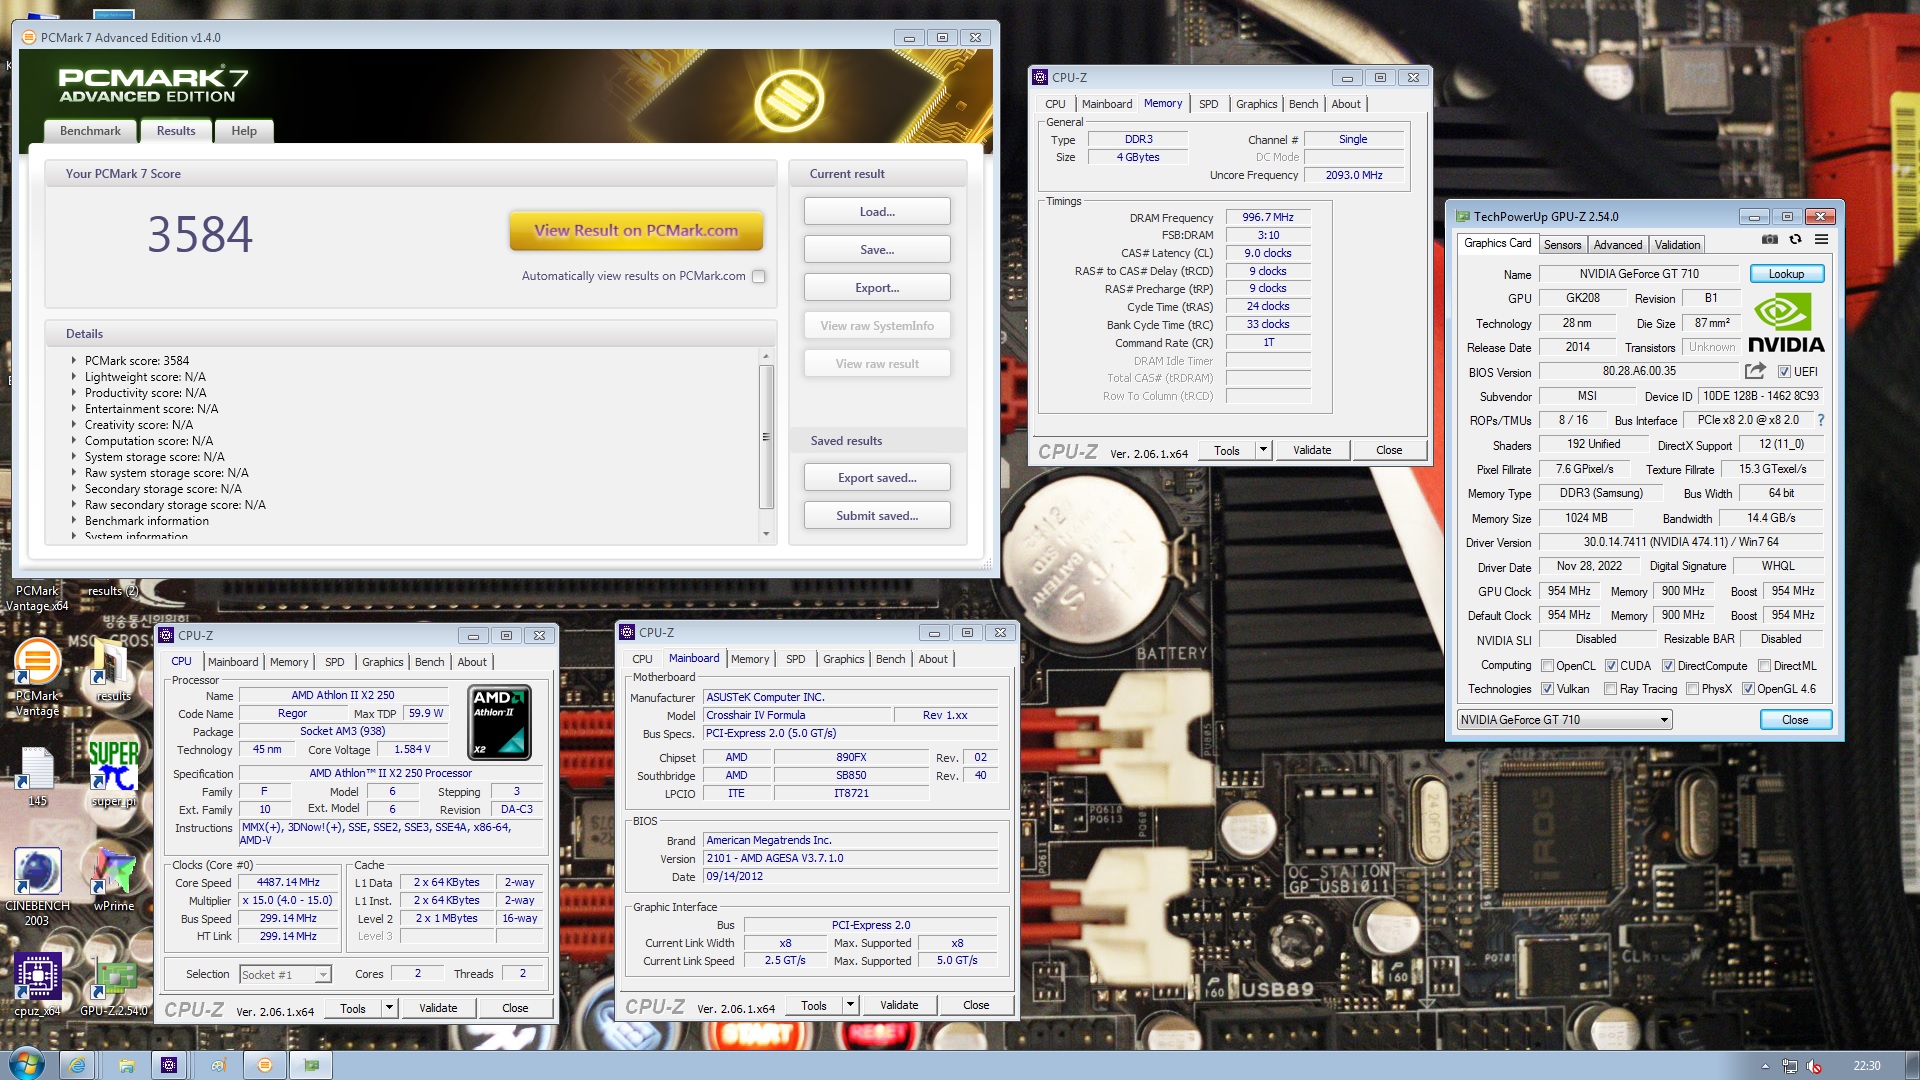
Task: Expand Benchmark information tree row
Action: (x=73, y=521)
